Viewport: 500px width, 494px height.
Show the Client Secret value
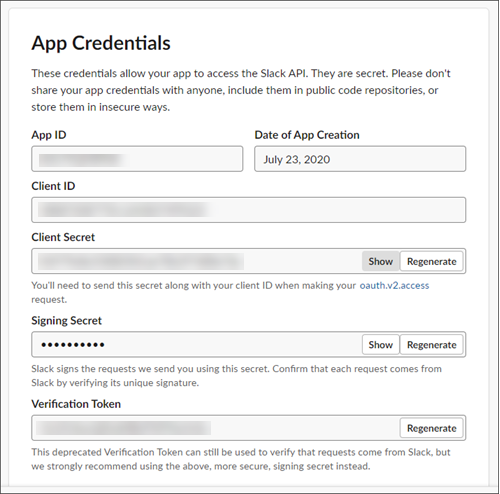380,261
